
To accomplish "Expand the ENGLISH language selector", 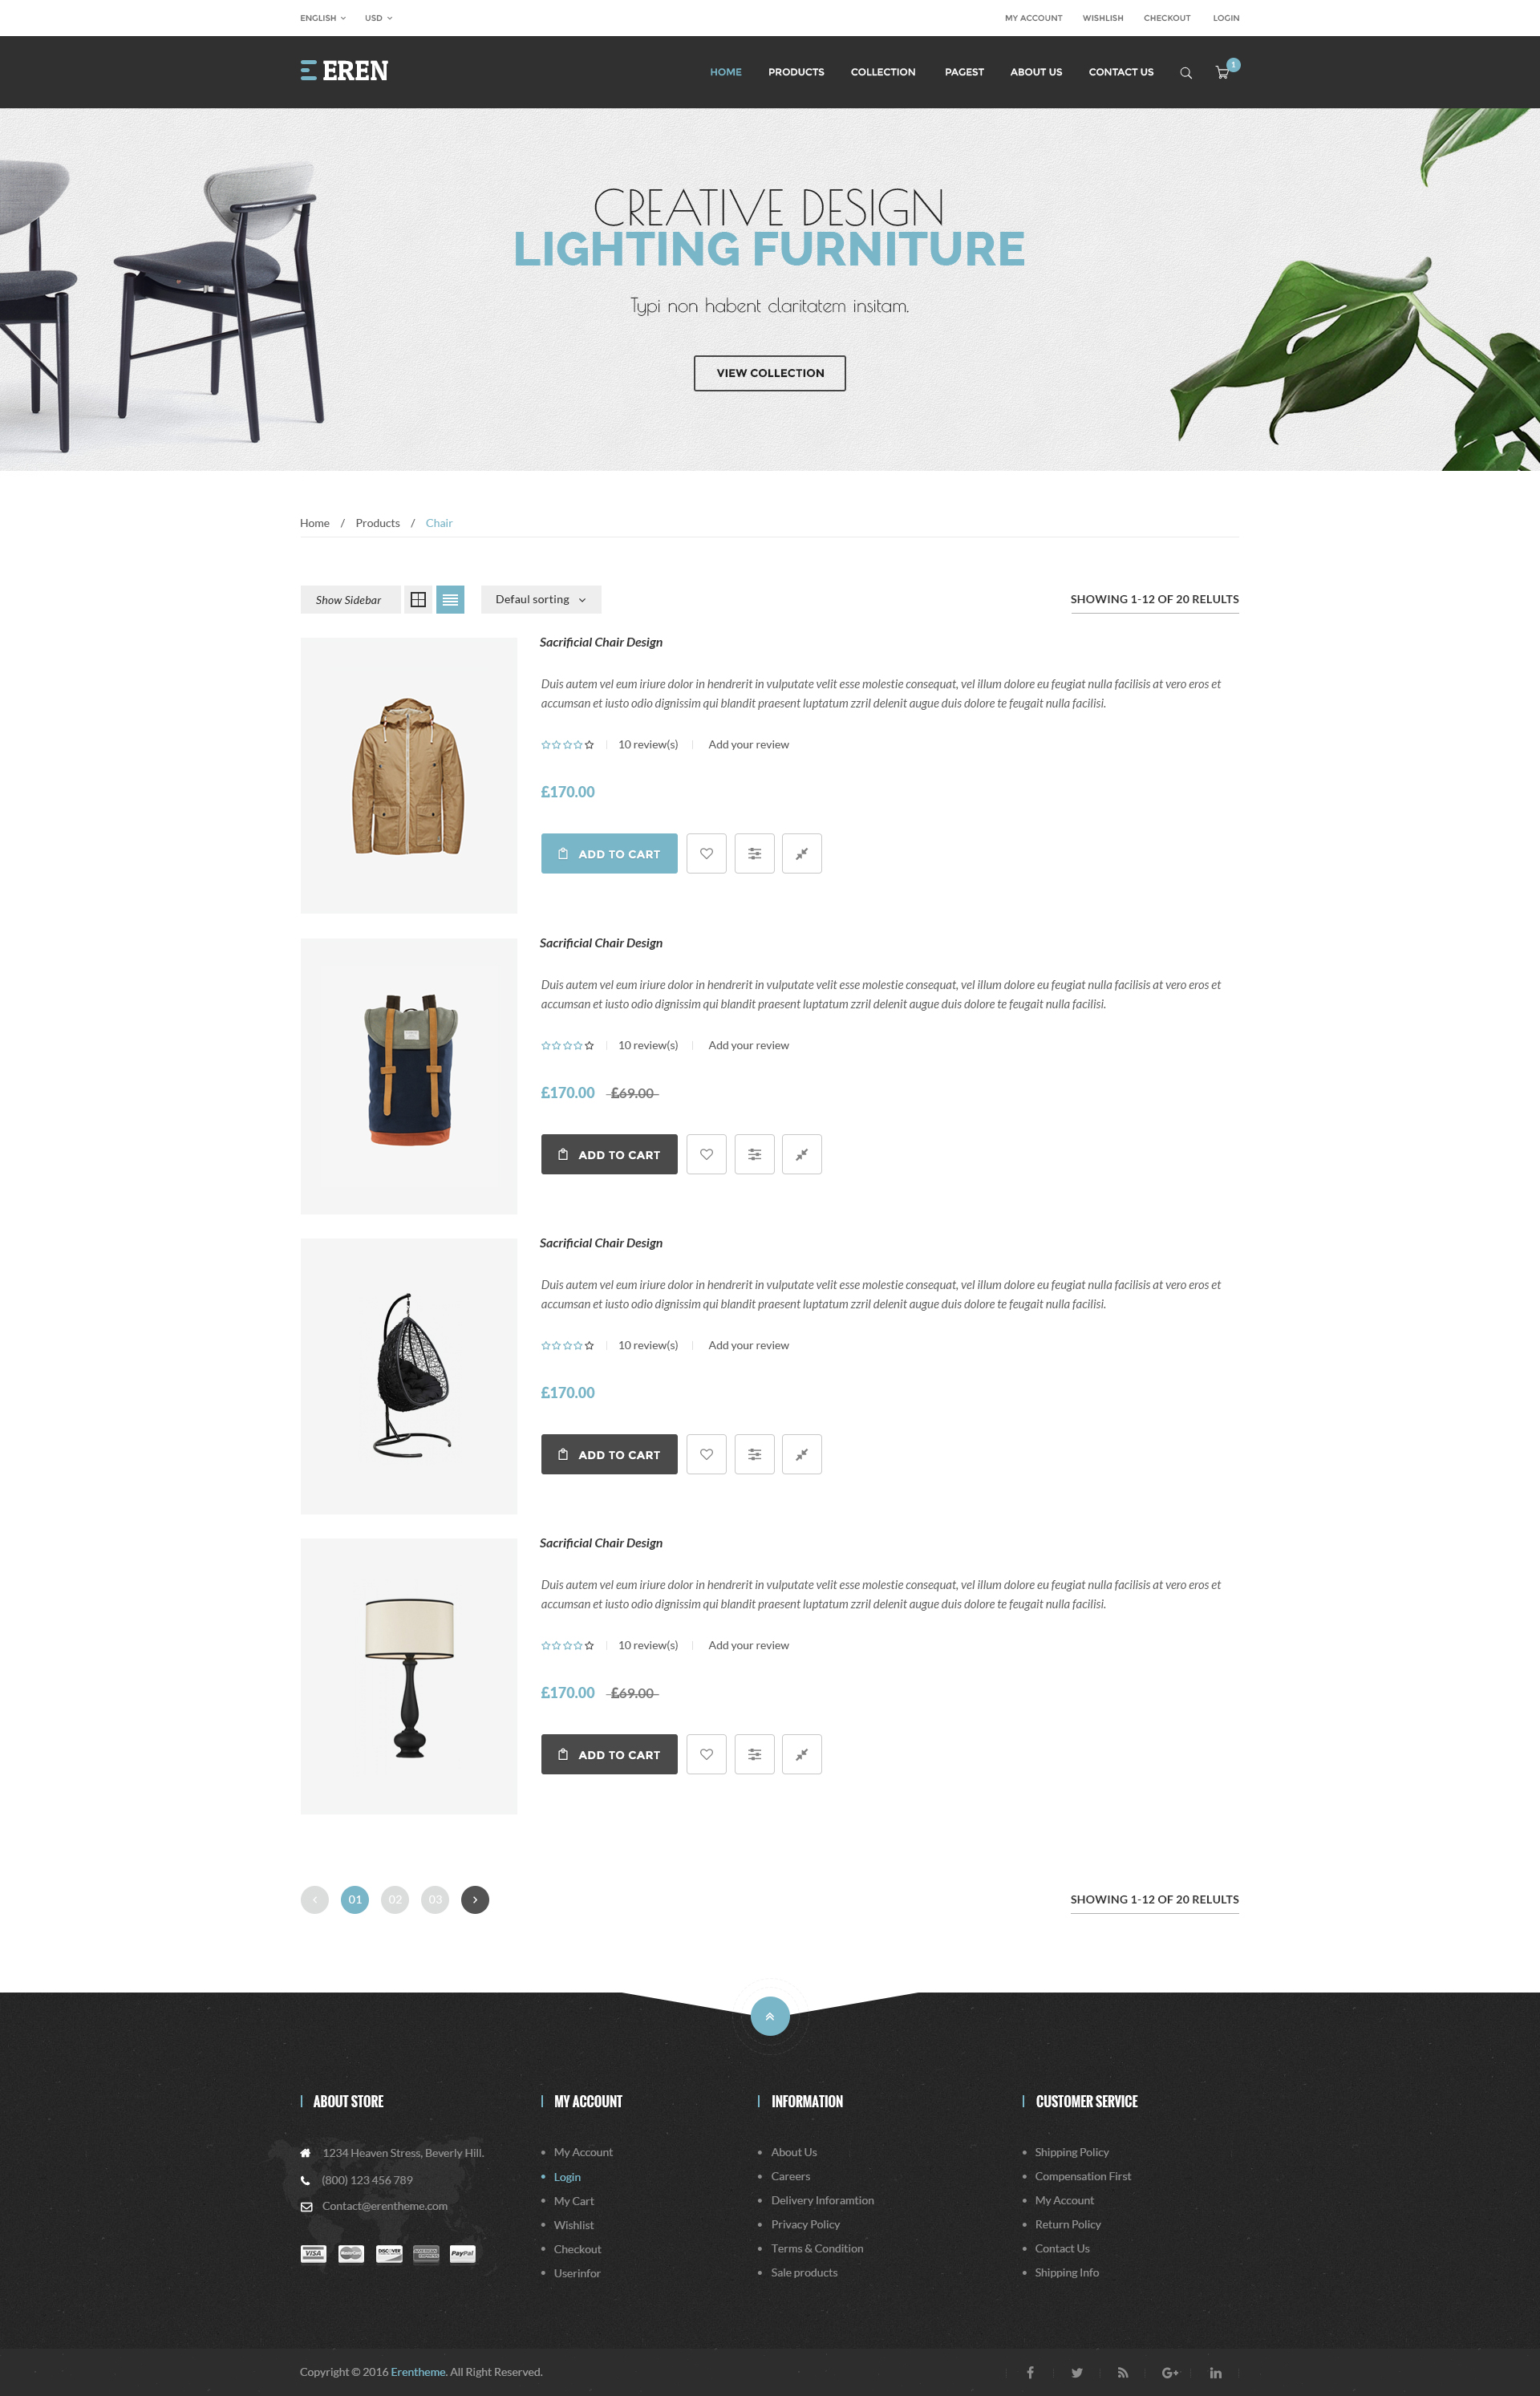I will pos(322,18).
